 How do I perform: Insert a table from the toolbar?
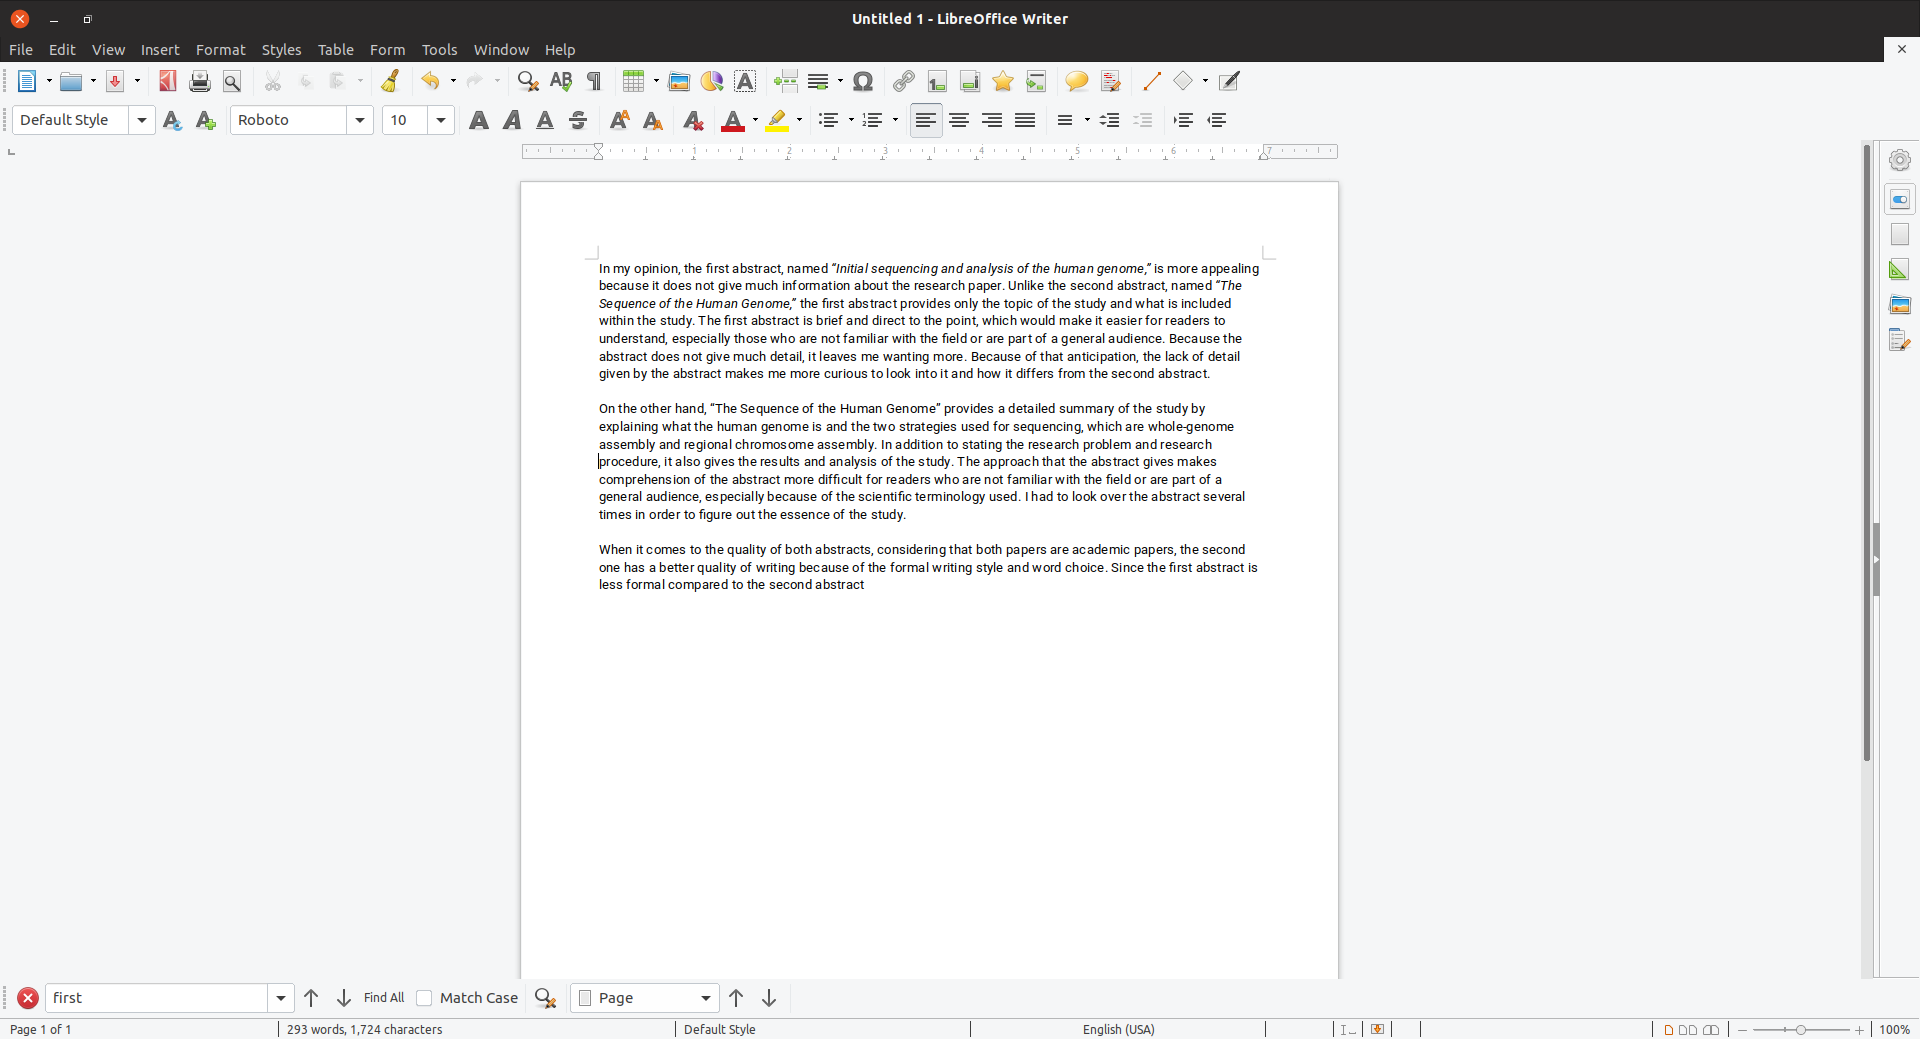633,82
